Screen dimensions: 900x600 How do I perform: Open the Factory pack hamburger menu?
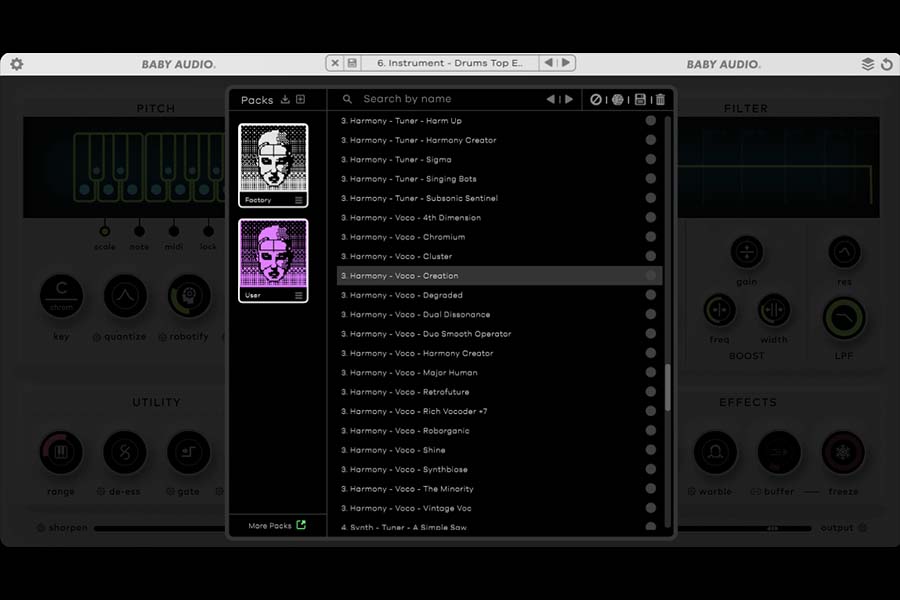point(298,200)
